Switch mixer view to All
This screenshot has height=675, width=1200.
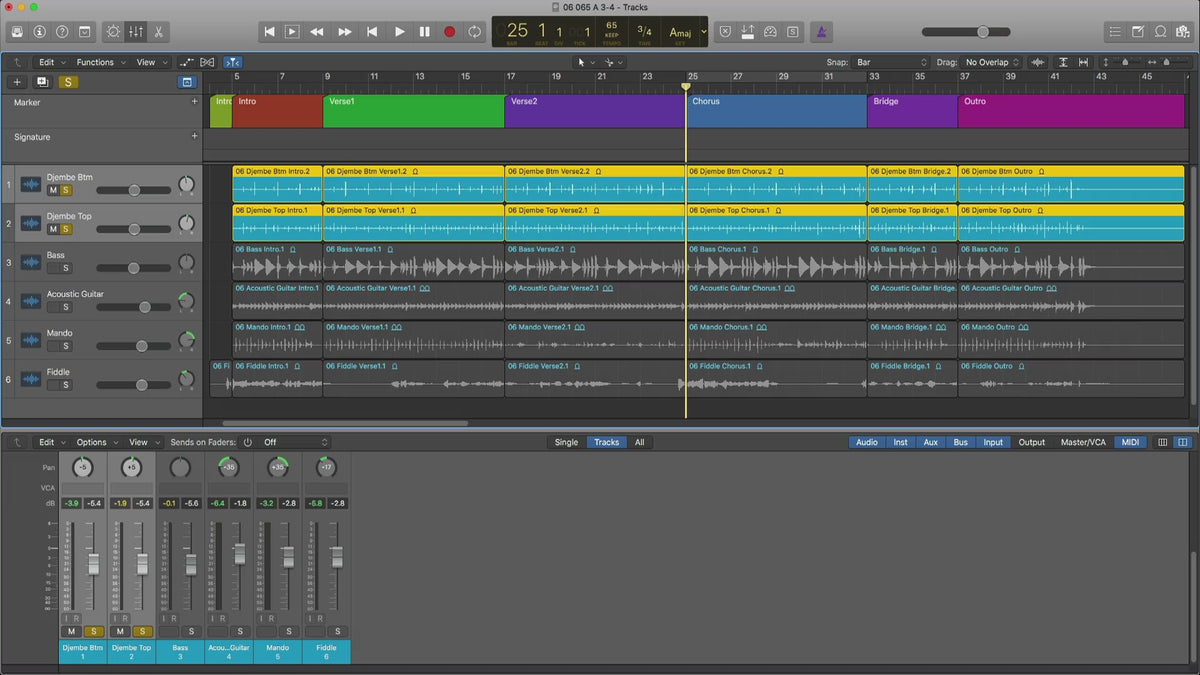pyautogui.click(x=639, y=442)
